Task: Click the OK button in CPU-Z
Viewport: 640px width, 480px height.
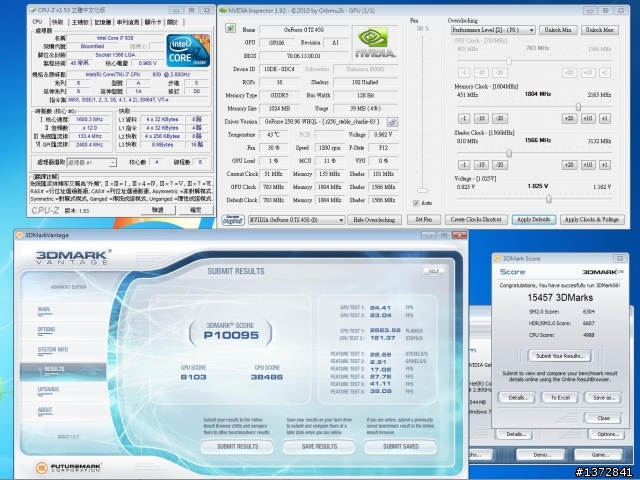Action: click(196, 210)
